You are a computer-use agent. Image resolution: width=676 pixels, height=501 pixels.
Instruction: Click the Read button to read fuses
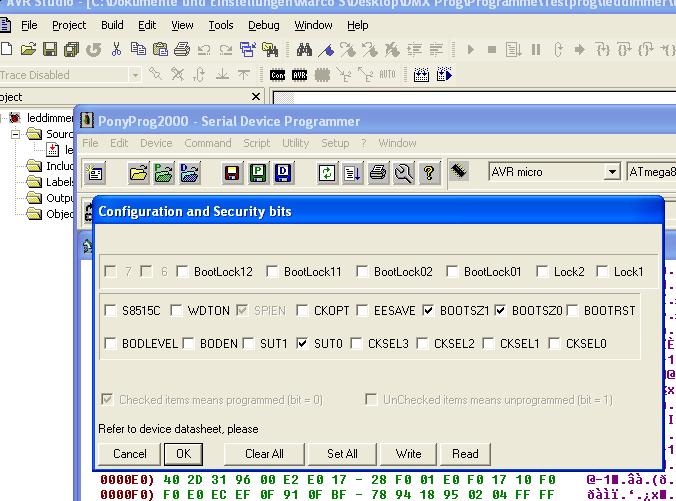[465, 454]
